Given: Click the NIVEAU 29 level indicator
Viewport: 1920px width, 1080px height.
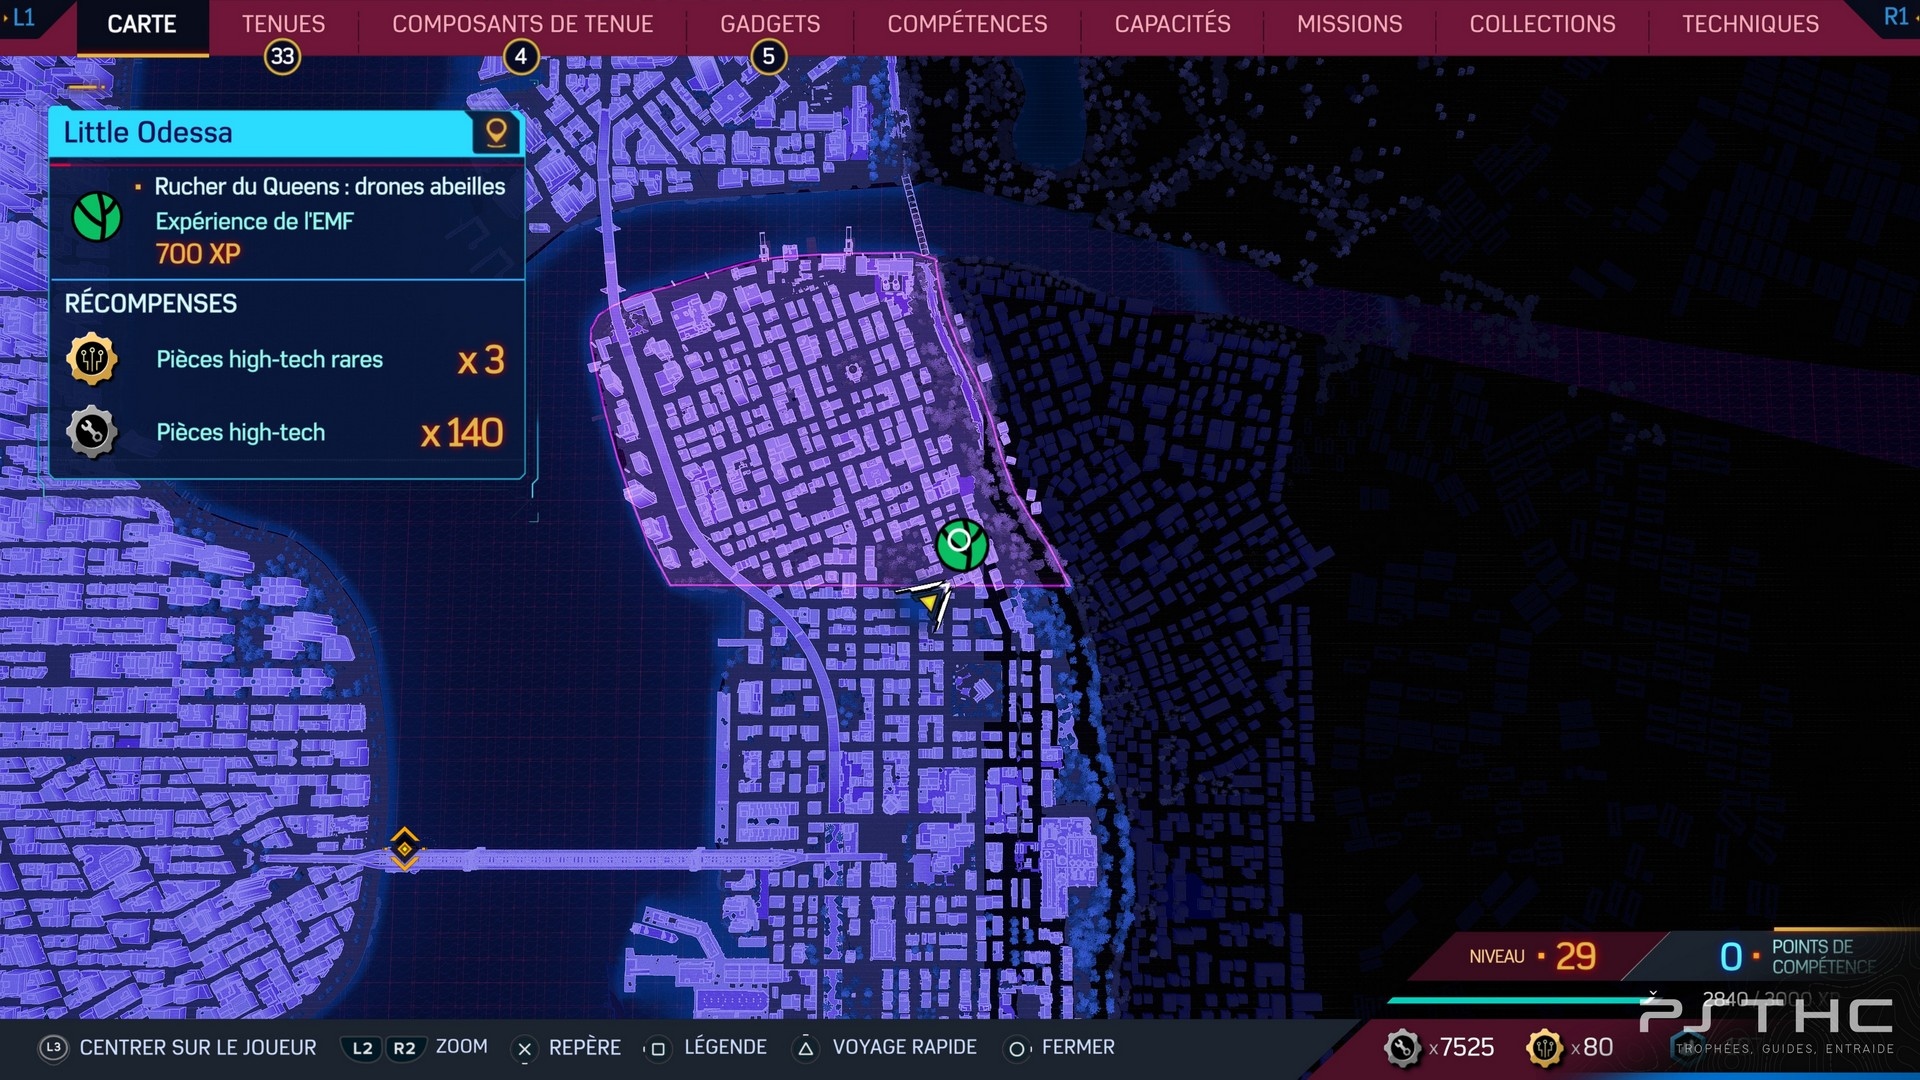Looking at the screenshot, I should 1533,956.
